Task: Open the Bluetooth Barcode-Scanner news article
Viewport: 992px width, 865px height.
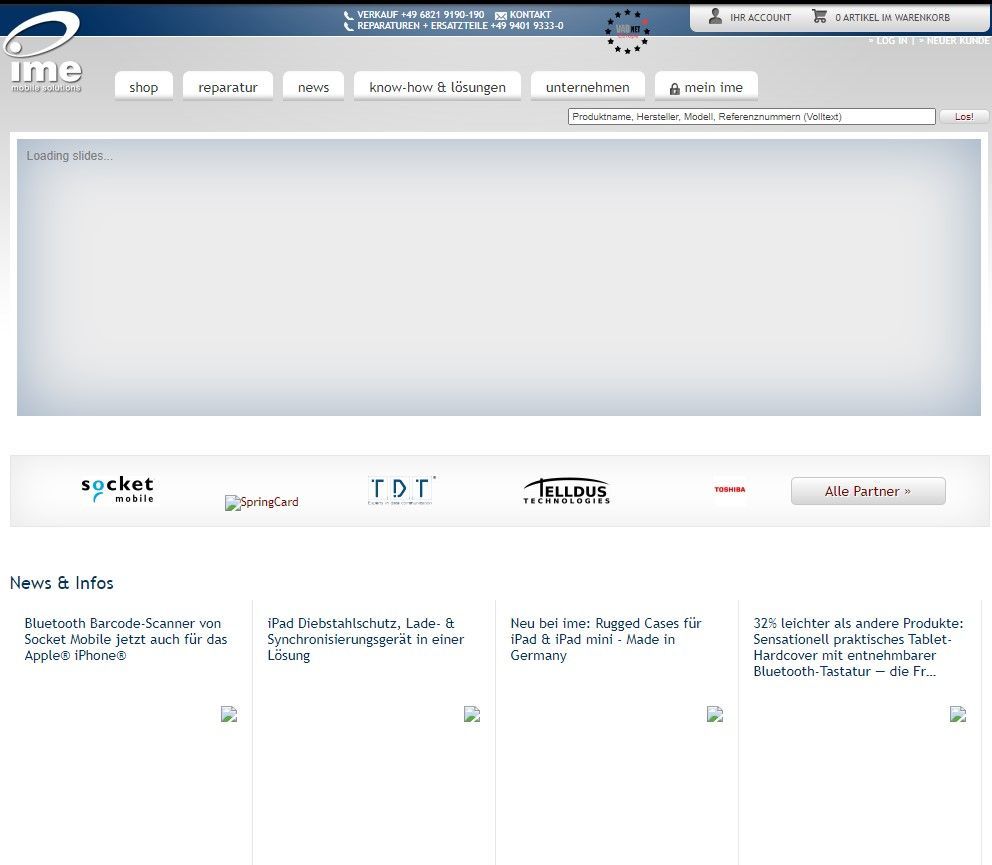Action: [125, 639]
